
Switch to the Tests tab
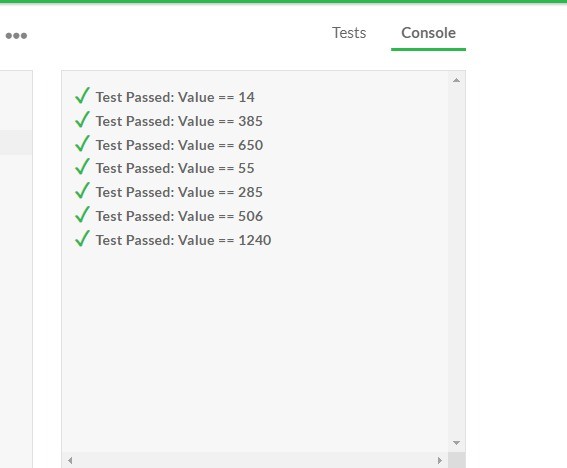point(349,33)
